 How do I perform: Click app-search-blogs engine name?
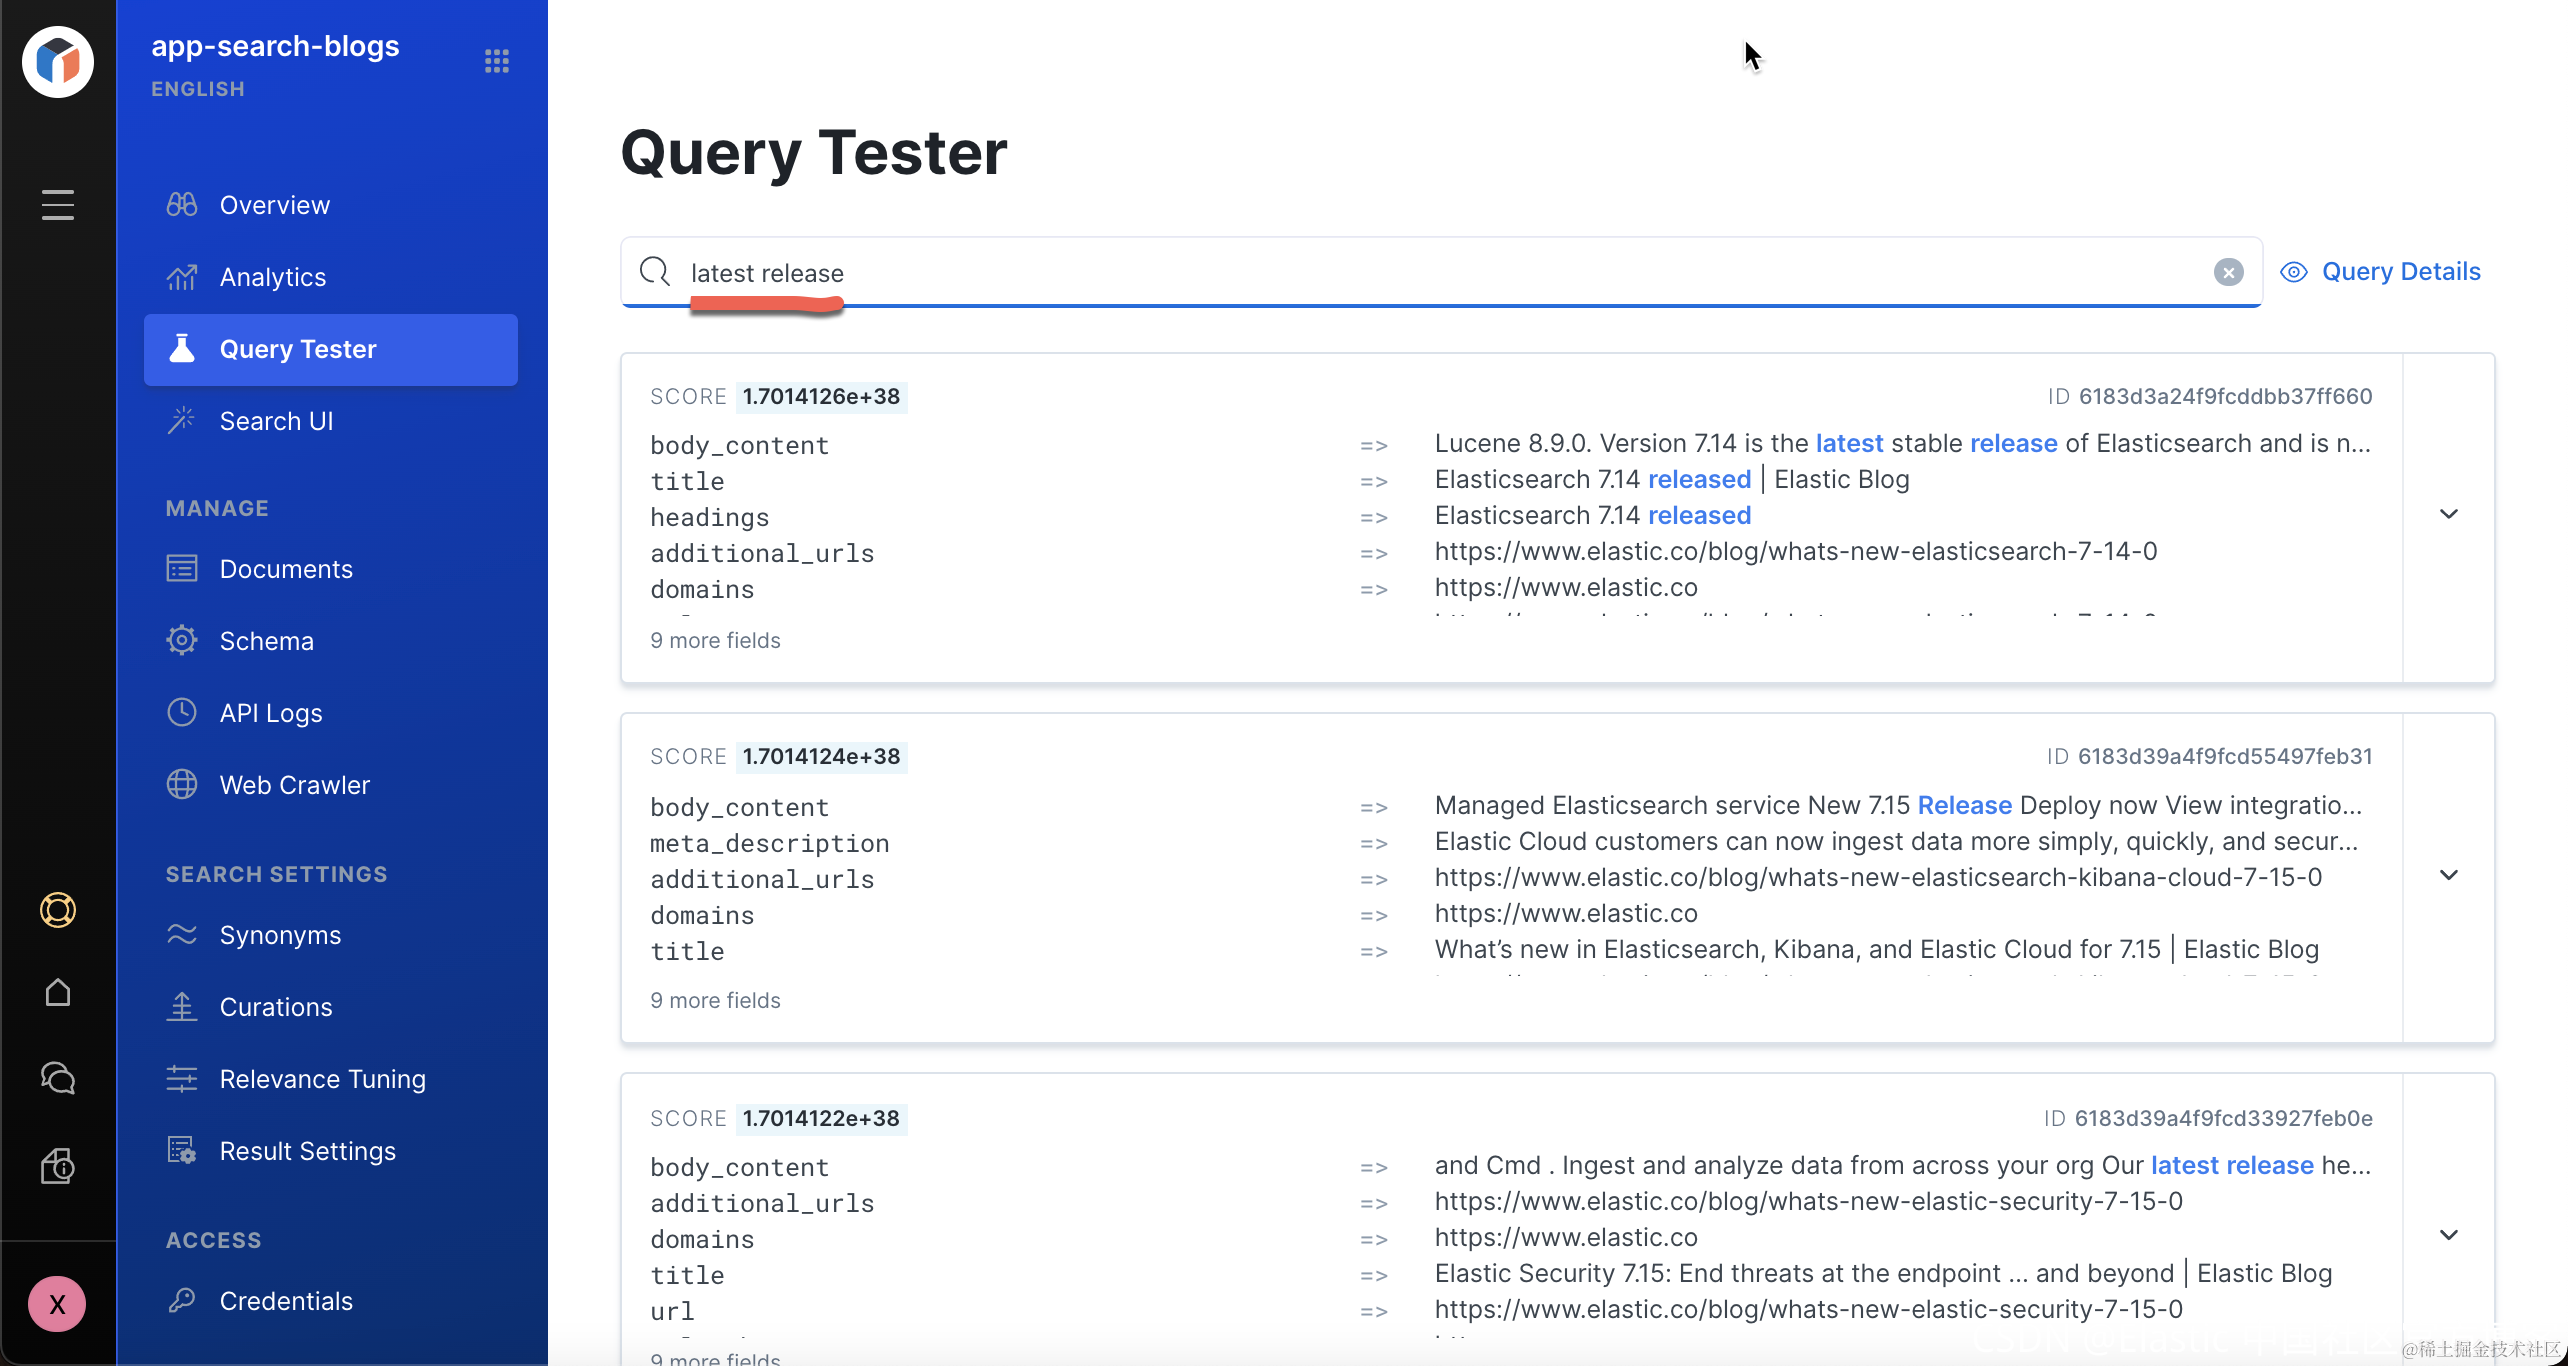[275, 46]
